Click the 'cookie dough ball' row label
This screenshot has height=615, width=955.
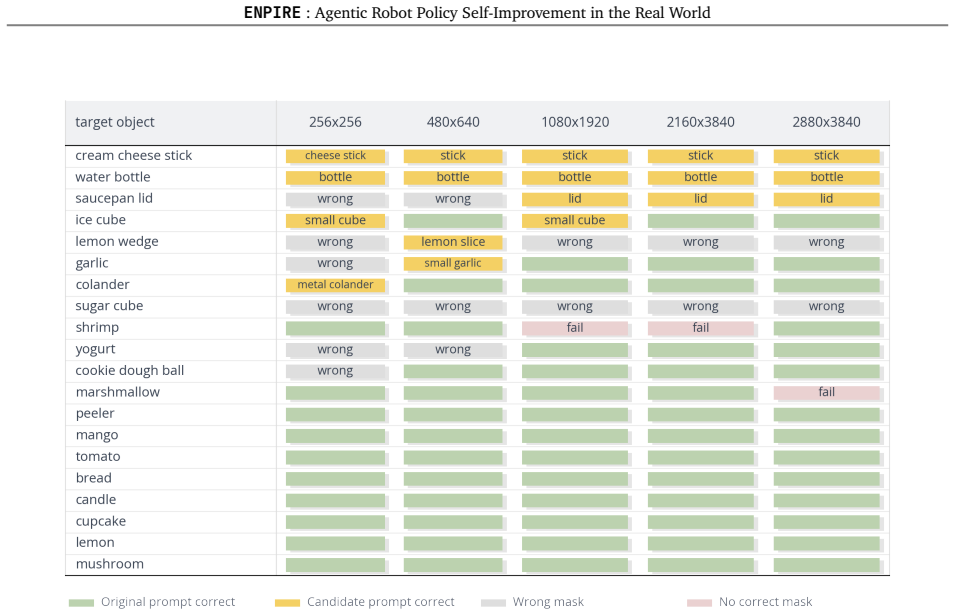point(130,371)
